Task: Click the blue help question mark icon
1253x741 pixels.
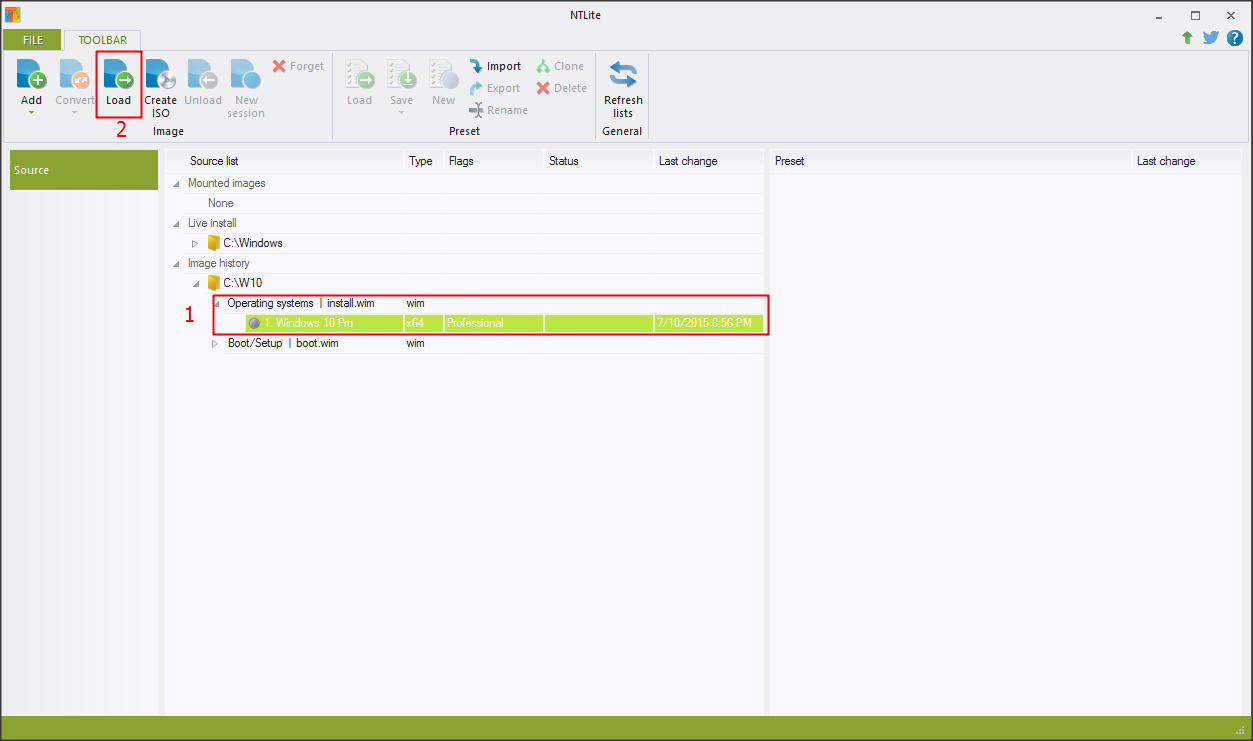Action: coord(1234,38)
